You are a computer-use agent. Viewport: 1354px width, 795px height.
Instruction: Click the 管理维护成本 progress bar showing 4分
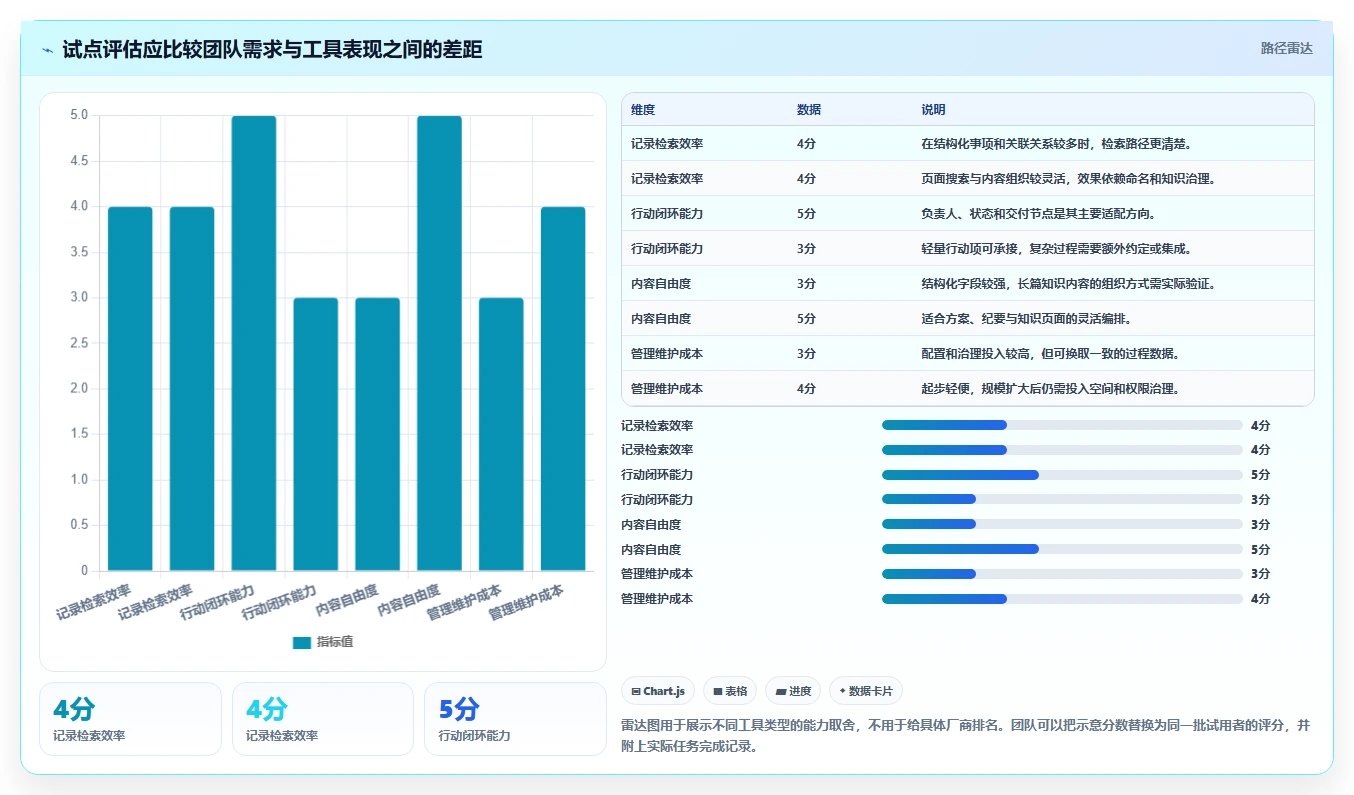pyautogui.click(x=1062, y=599)
